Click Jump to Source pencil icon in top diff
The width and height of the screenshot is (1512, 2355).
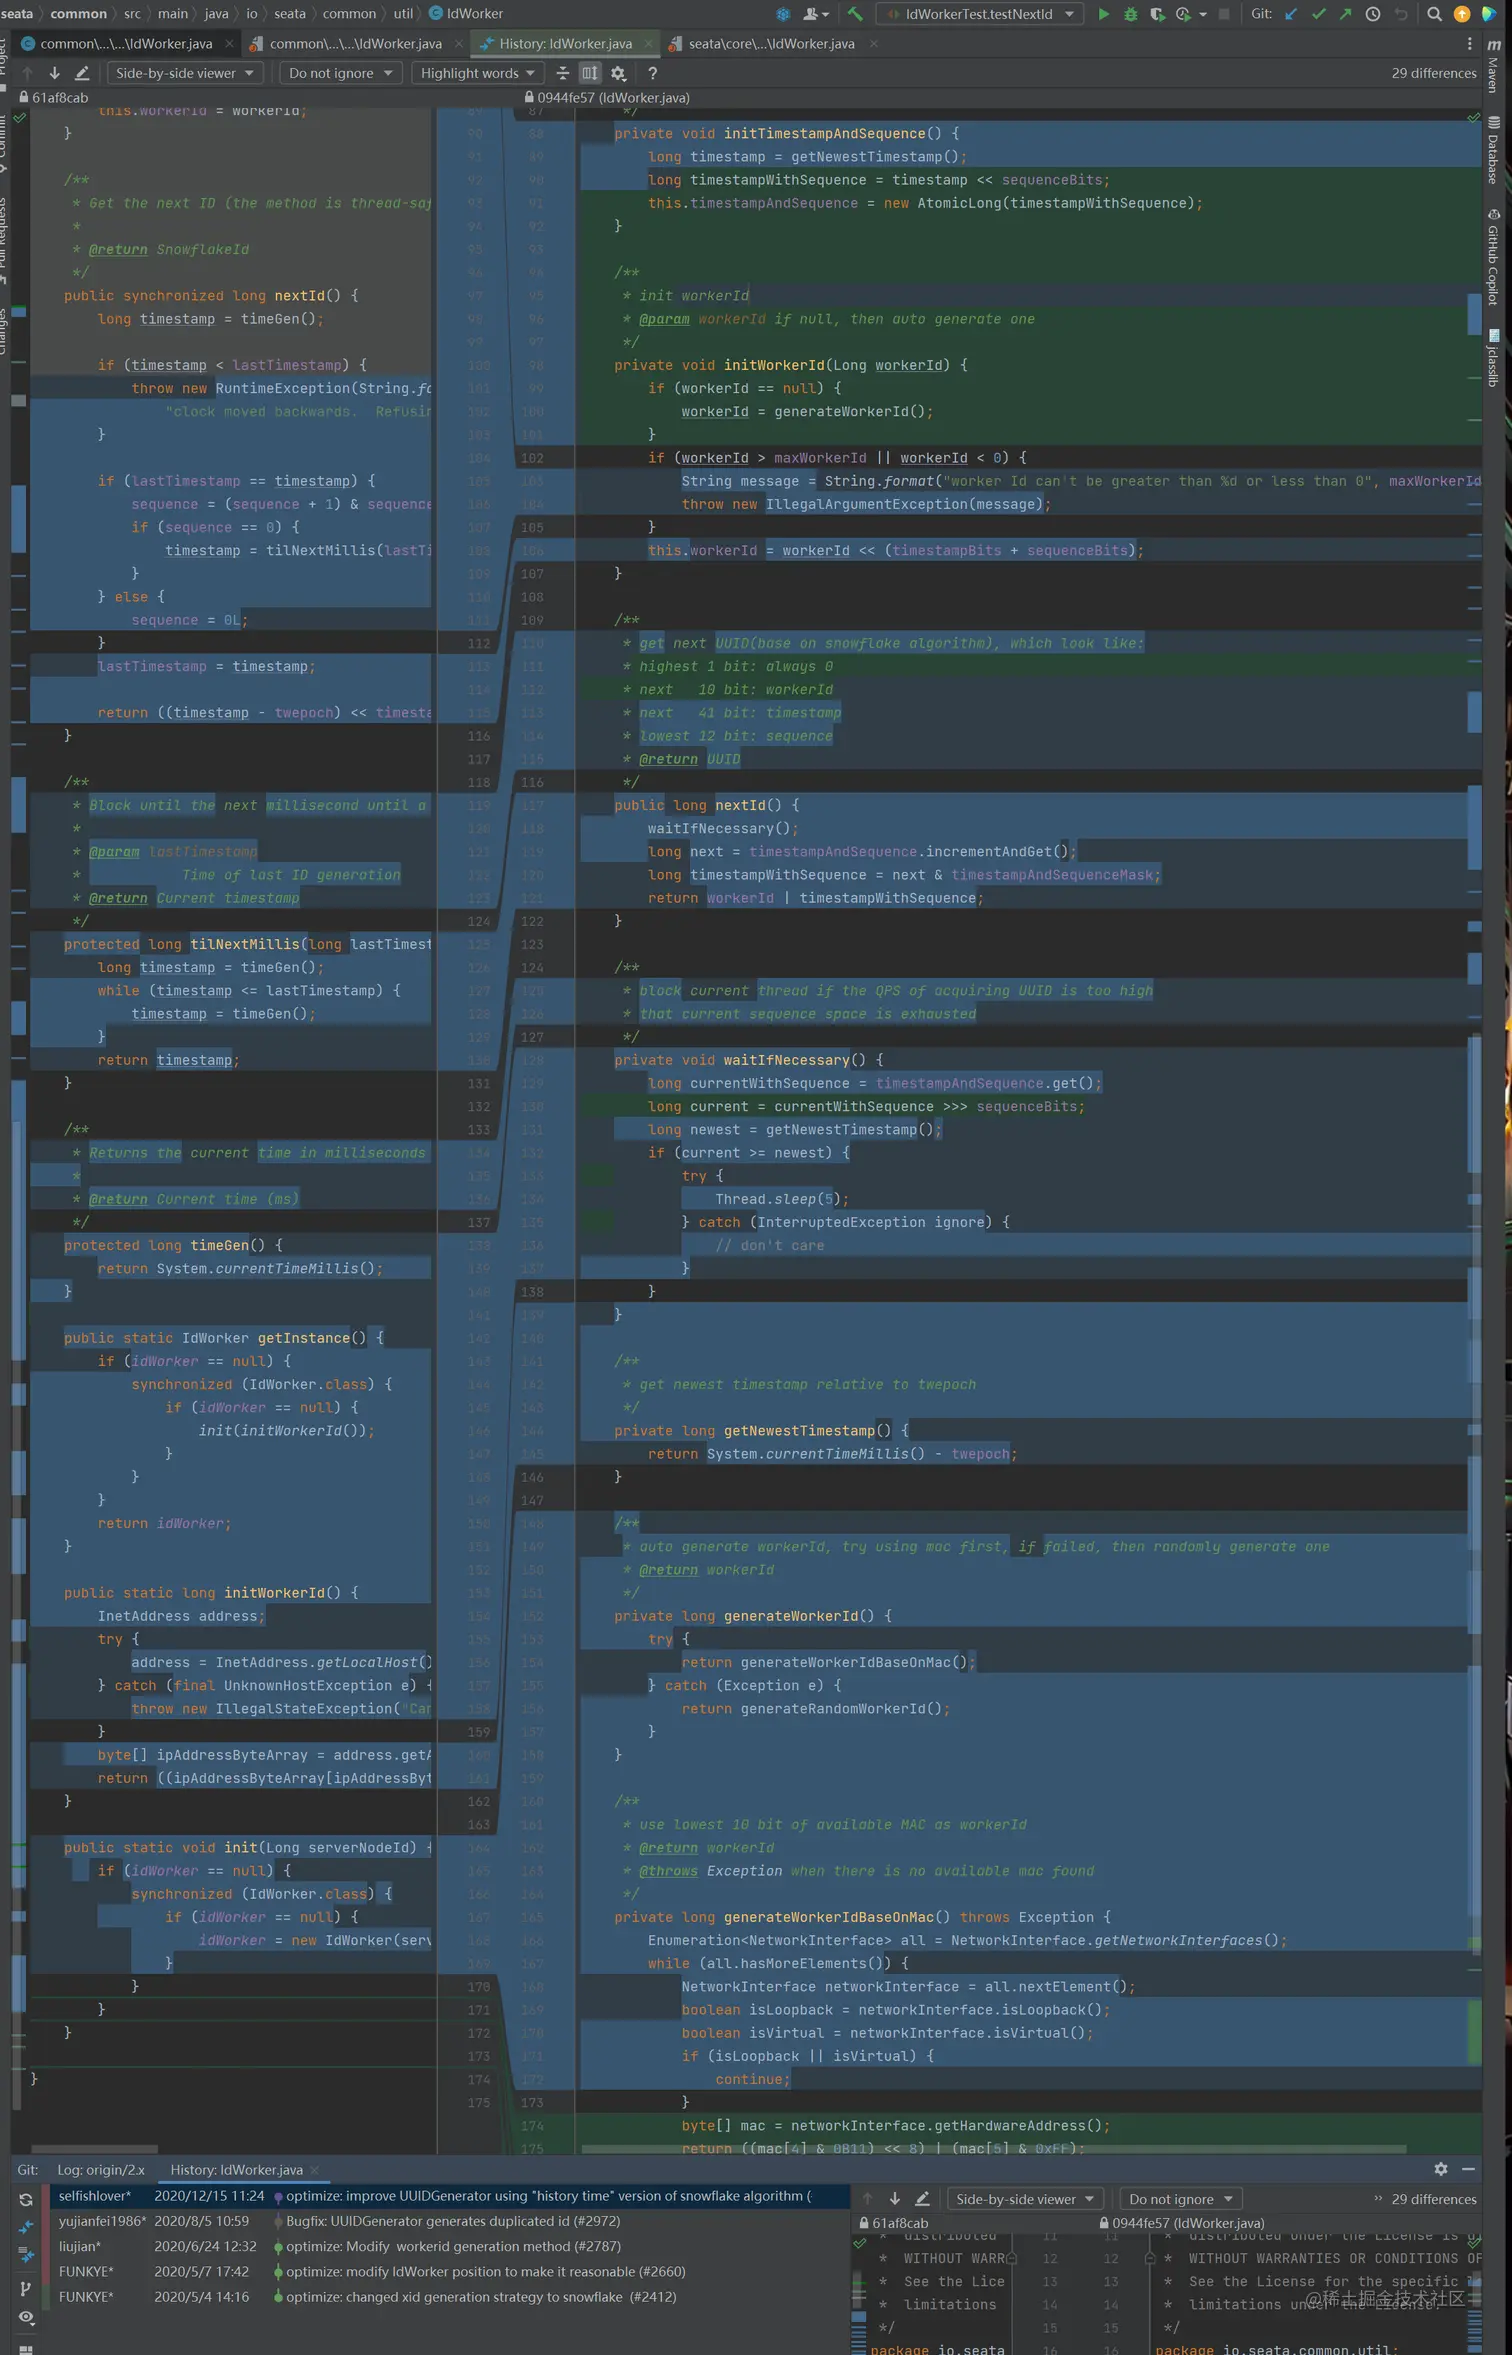(82, 73)
